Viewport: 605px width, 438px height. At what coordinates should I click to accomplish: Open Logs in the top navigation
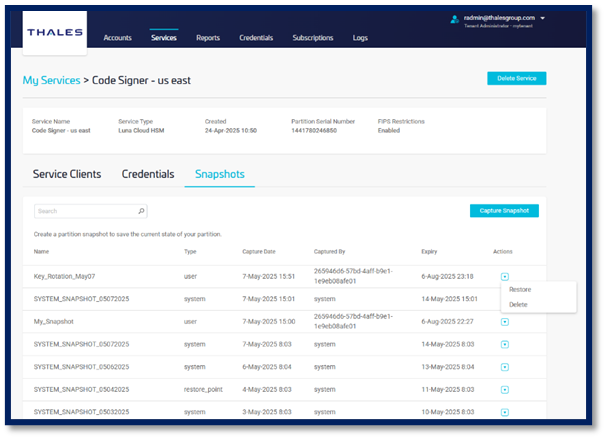pyautogui.click(x=360, y=38)
